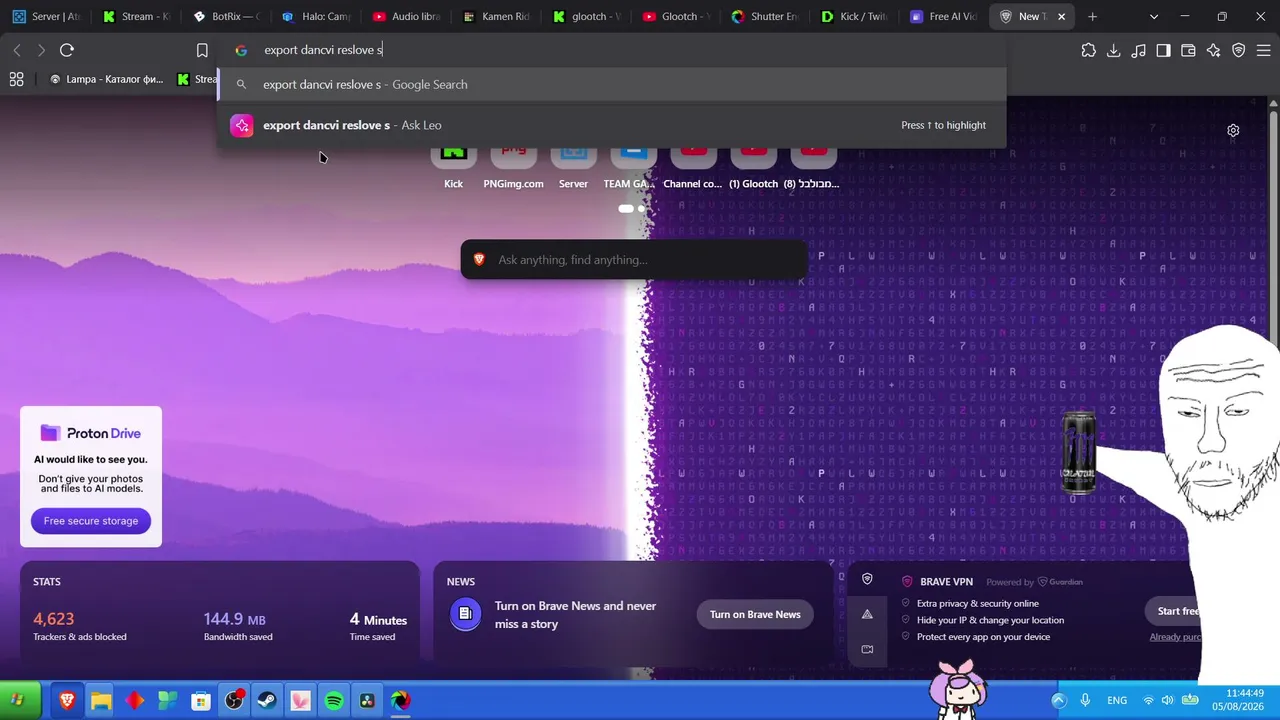The height and width of the screenshot is (720, 1280).
Task: Click Turn on Brave News button
Action: point(755,614)
